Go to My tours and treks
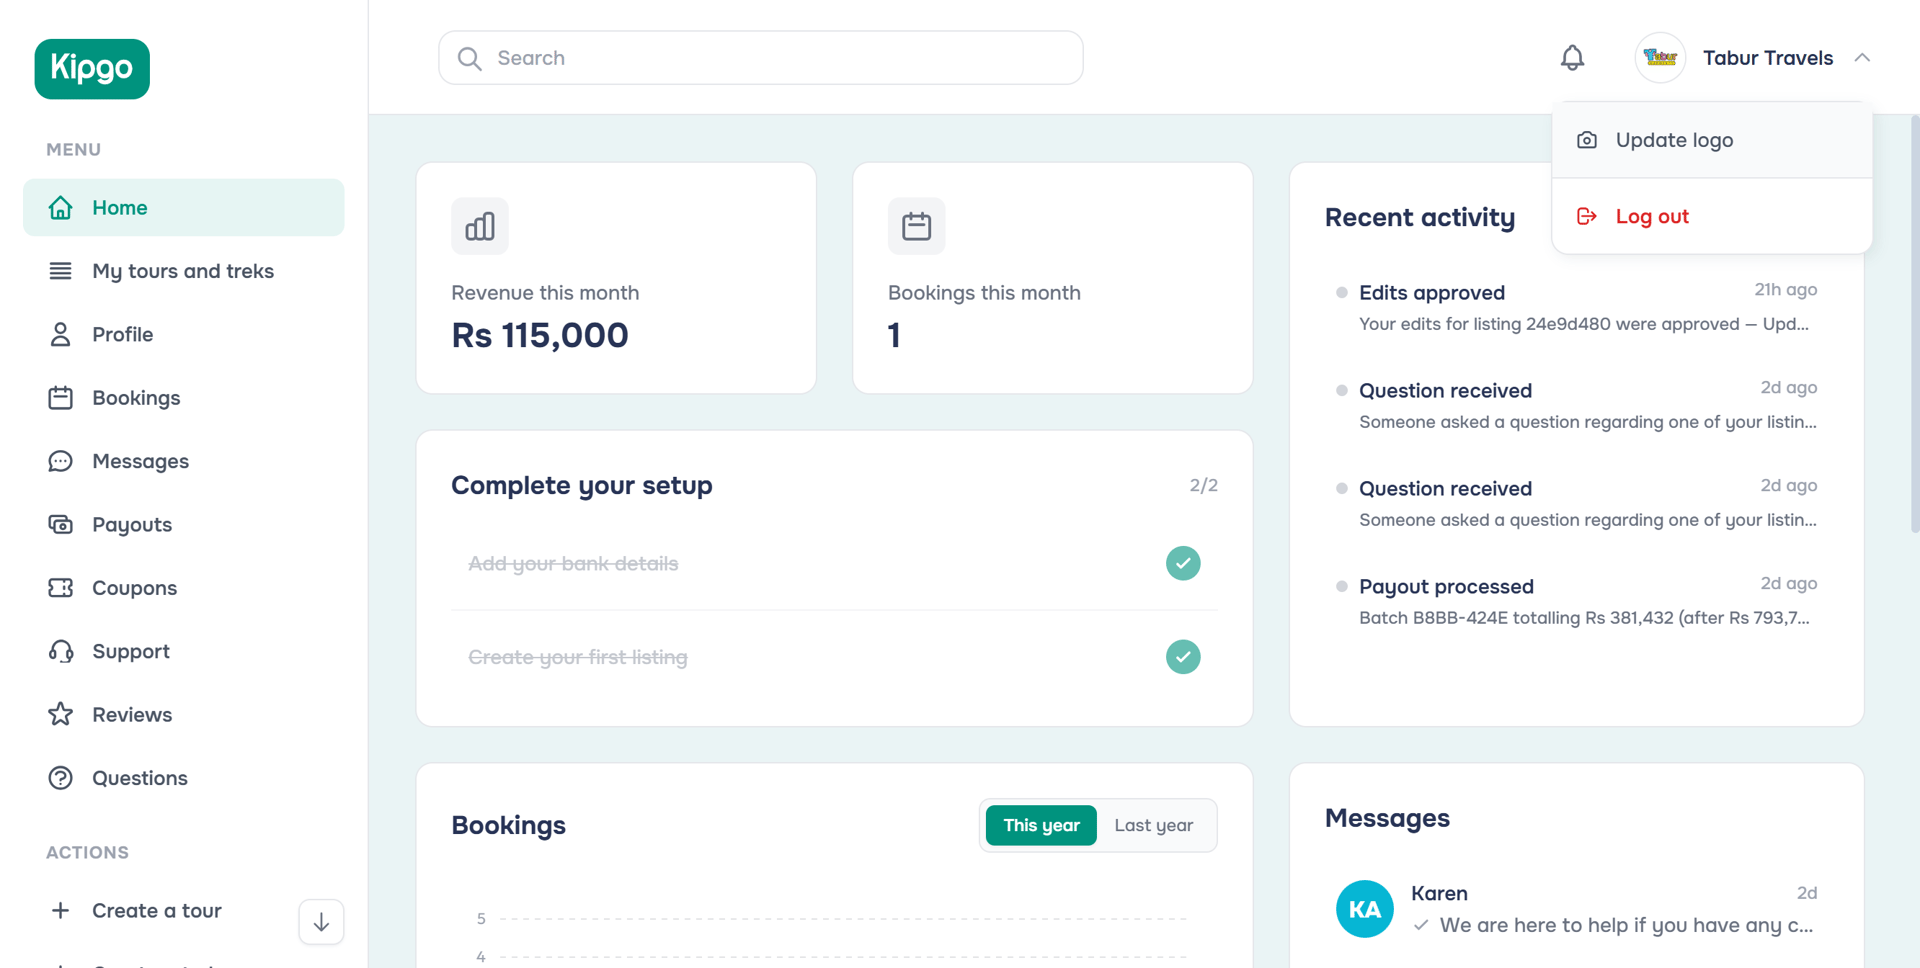 point(183,271)
